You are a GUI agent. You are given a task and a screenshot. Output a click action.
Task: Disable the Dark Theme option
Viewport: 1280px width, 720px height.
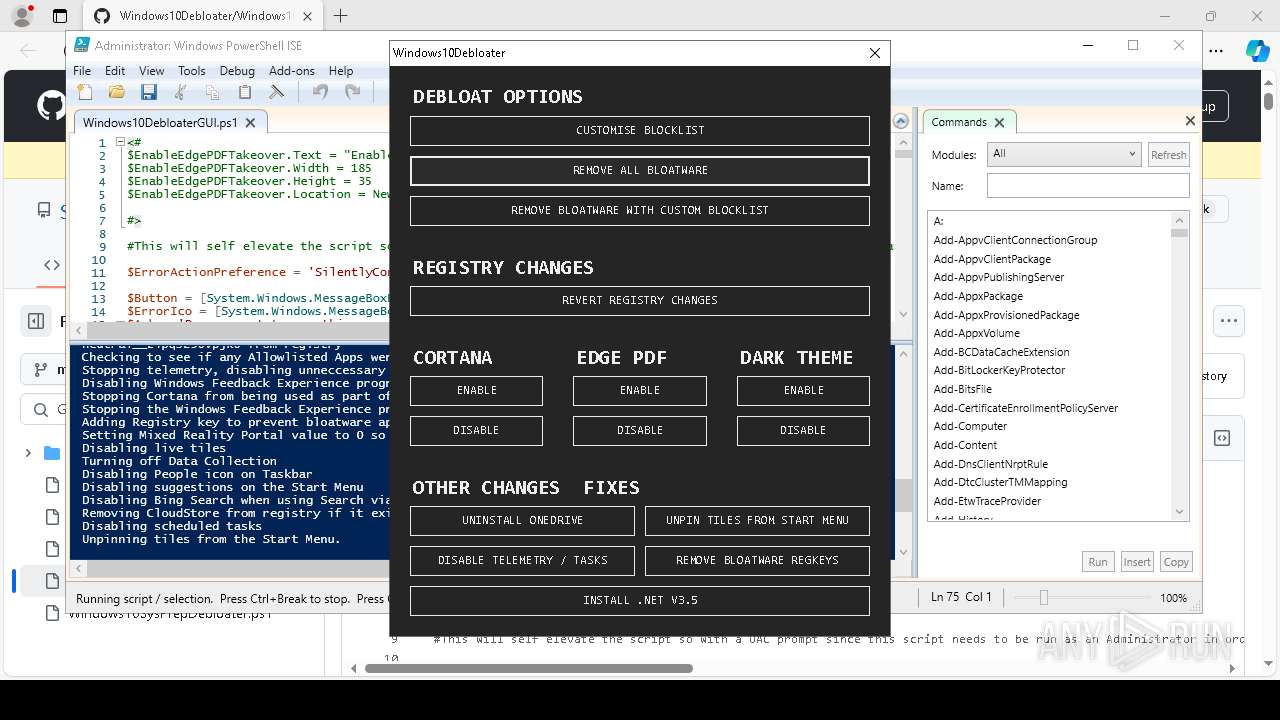[803, 431]
